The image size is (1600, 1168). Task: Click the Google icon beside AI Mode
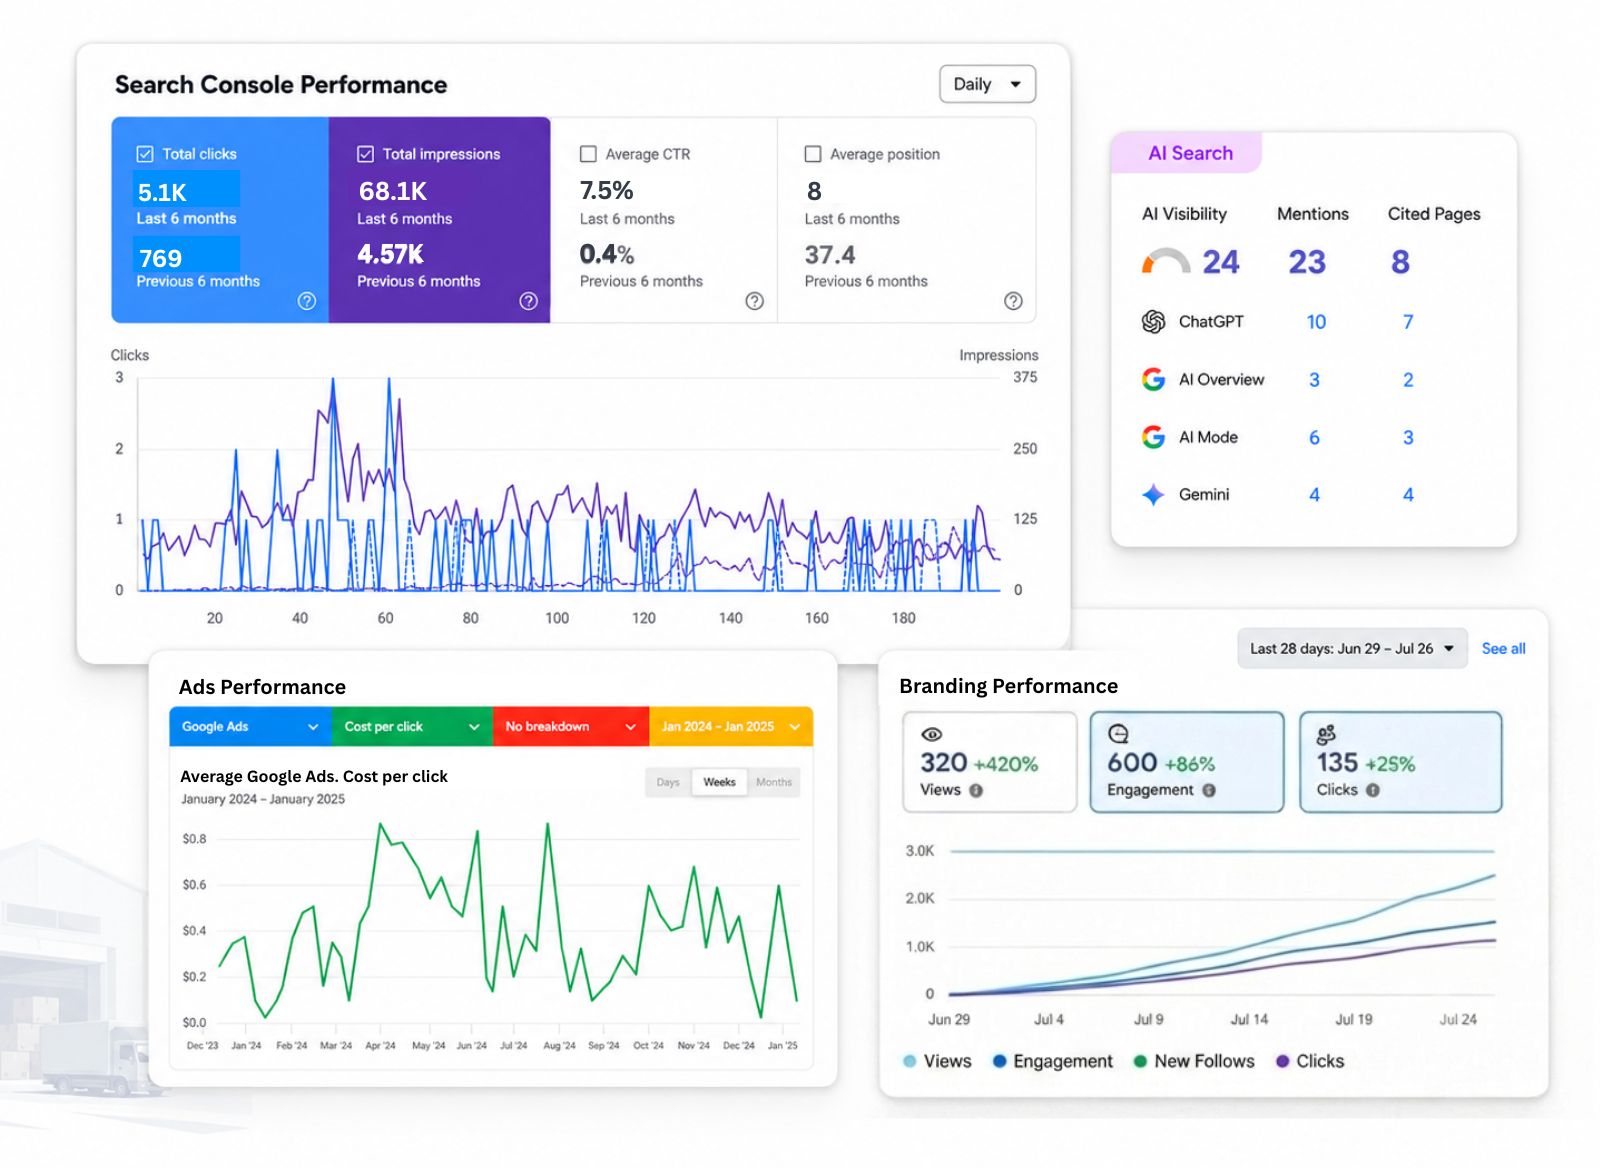1153,437
